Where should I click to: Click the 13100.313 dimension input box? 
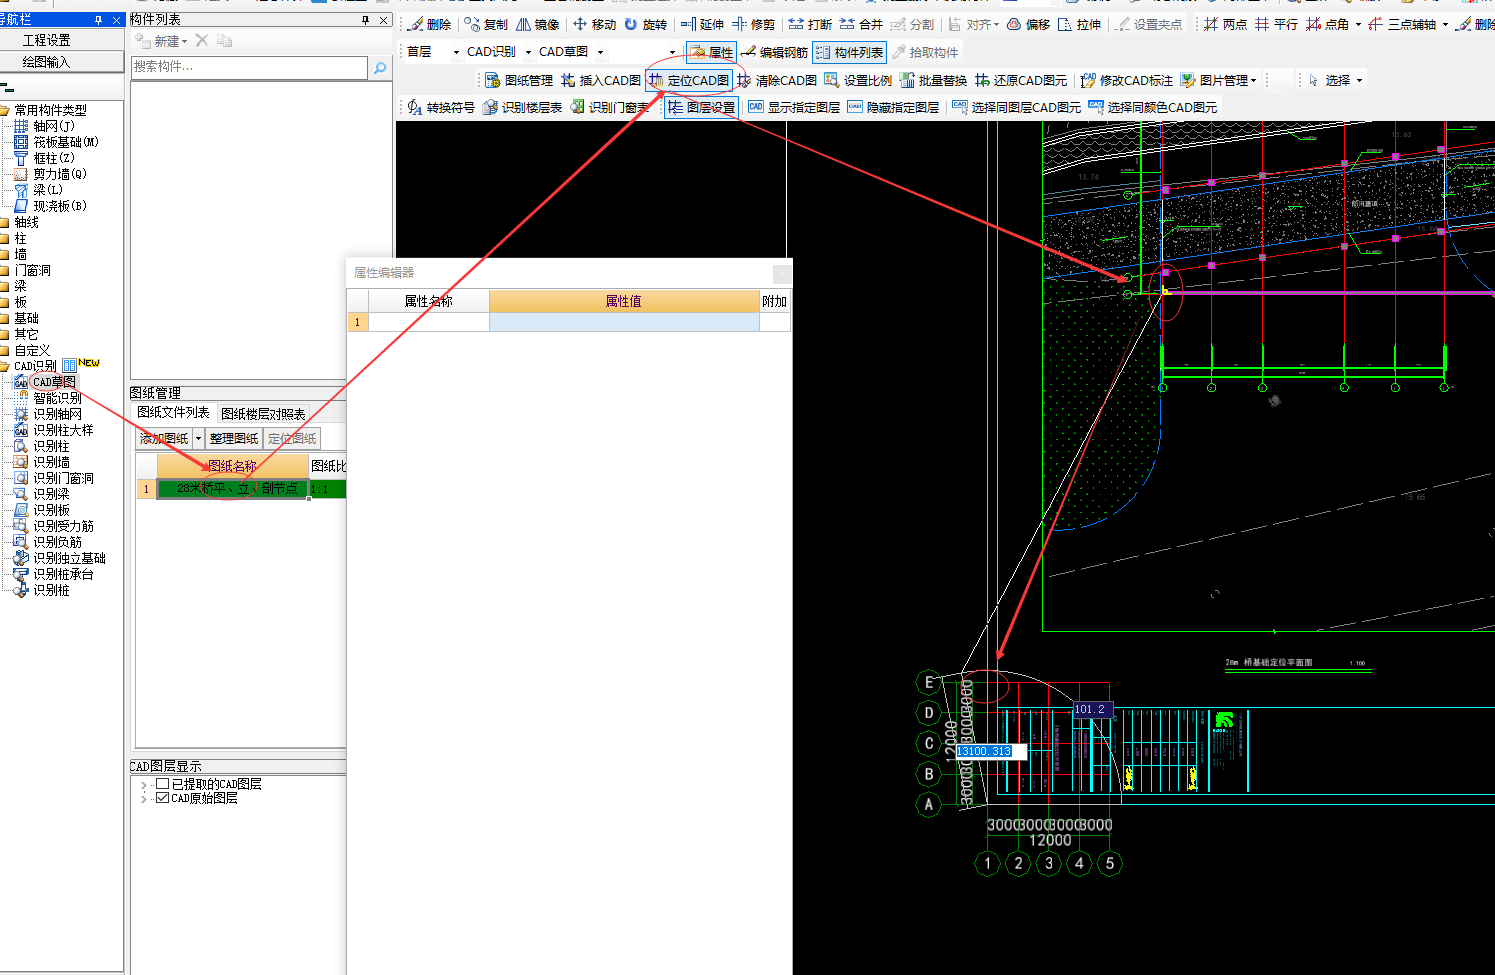[x=990, y=751]
